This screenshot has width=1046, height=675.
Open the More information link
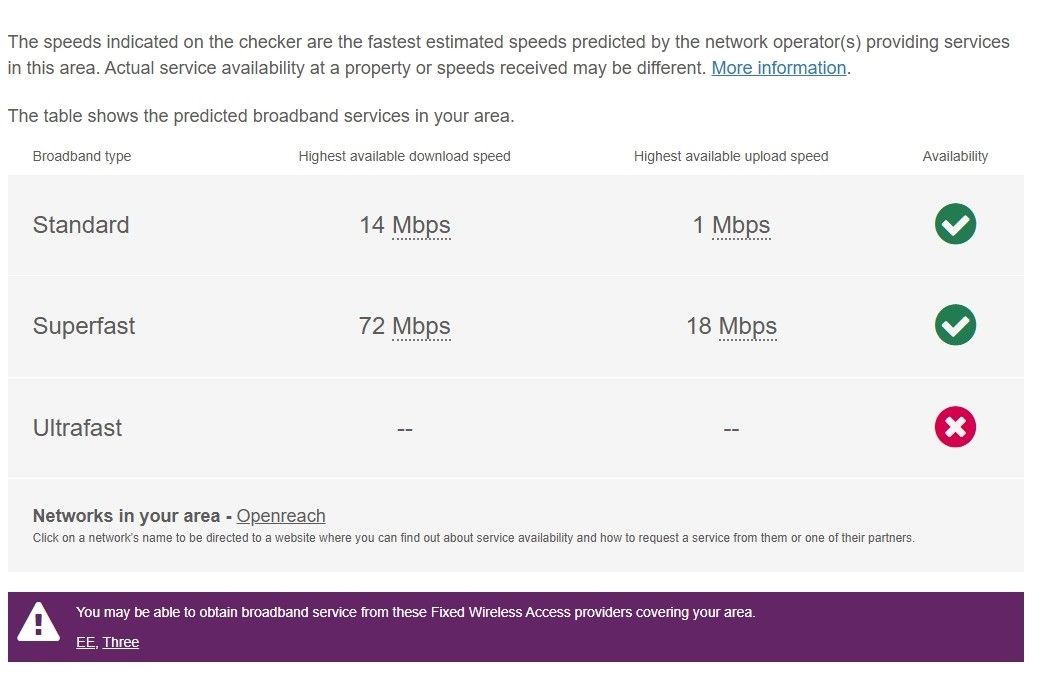pos(778,68)
